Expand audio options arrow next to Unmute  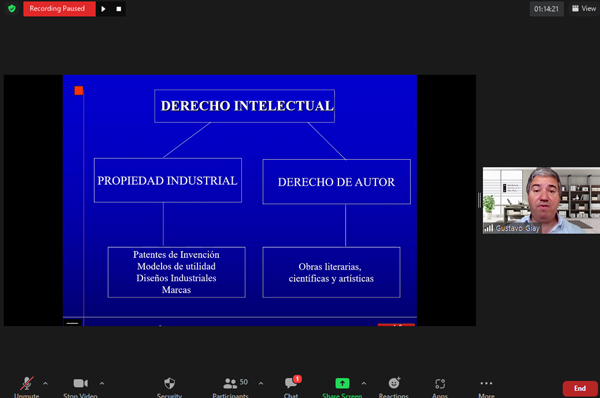[46, 383]
